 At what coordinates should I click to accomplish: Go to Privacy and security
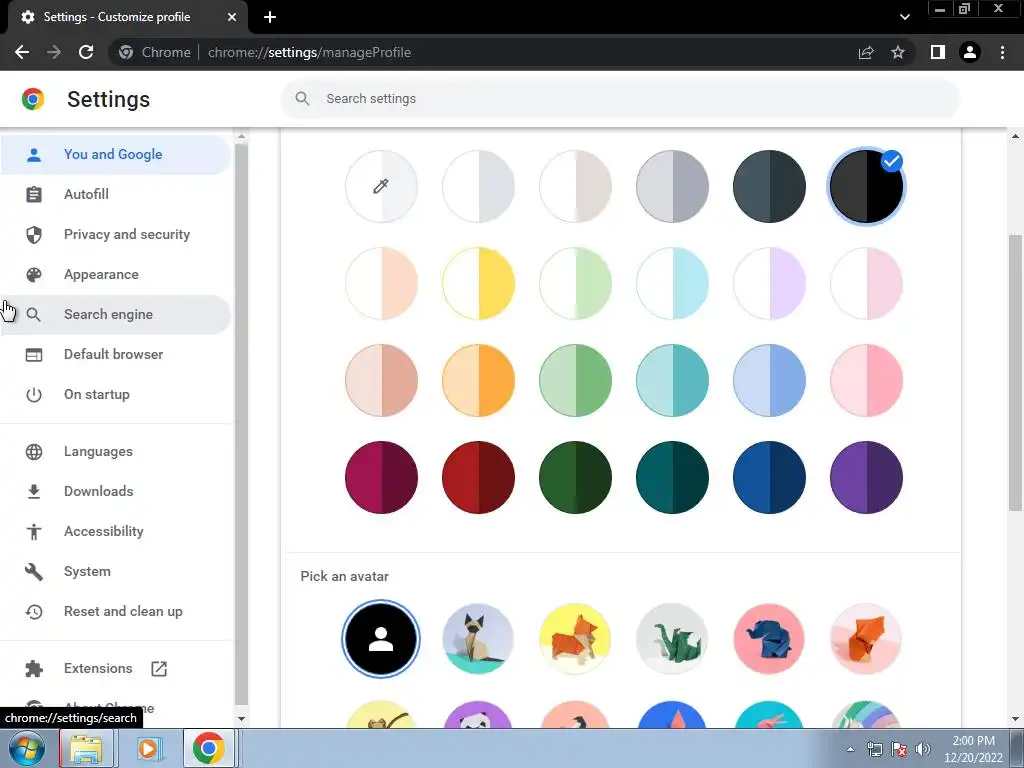point(116,234)
